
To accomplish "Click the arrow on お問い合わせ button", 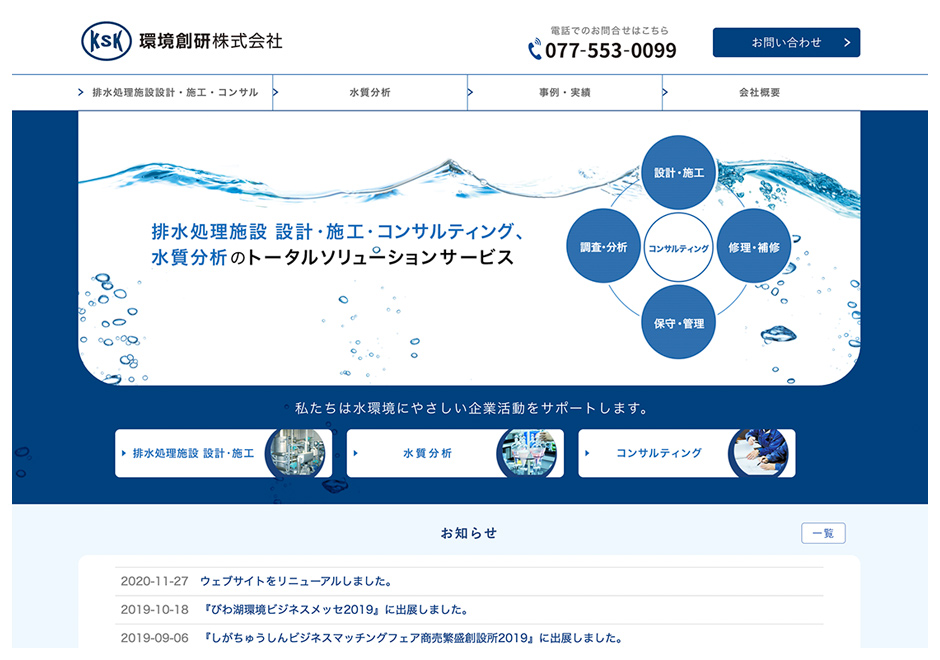I will (x=847, y=43).
